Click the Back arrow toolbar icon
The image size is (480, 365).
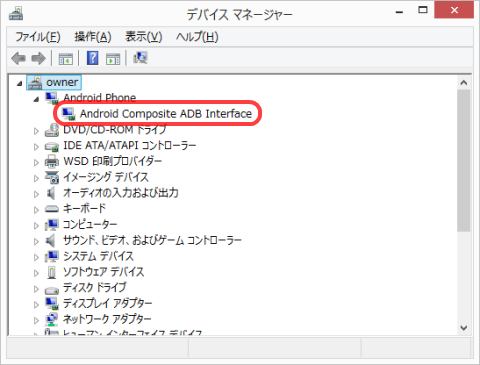18,58
